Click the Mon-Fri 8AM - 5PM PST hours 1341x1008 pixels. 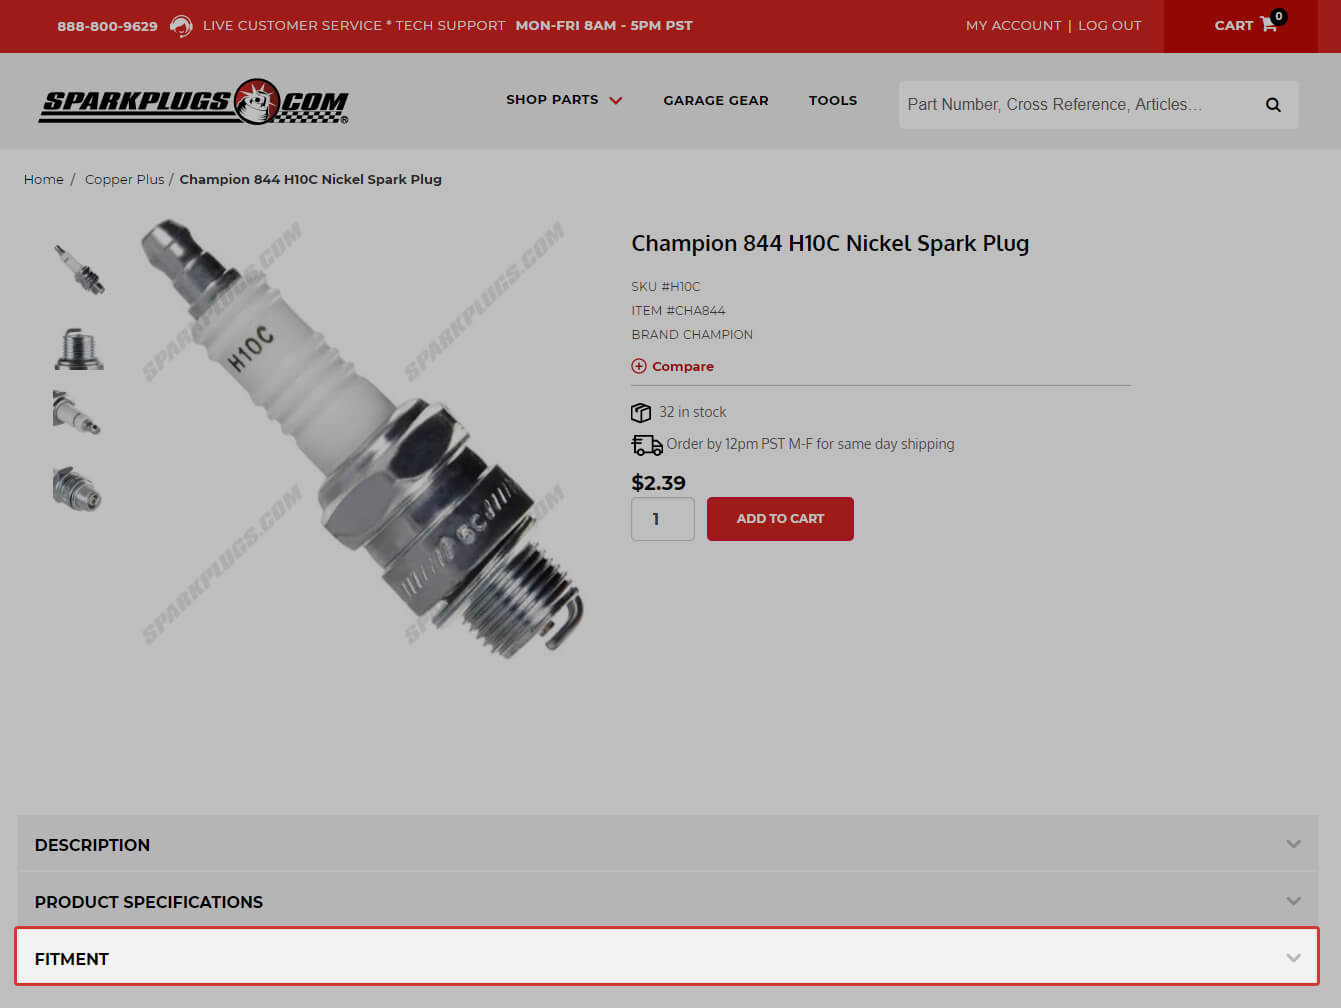604,26
